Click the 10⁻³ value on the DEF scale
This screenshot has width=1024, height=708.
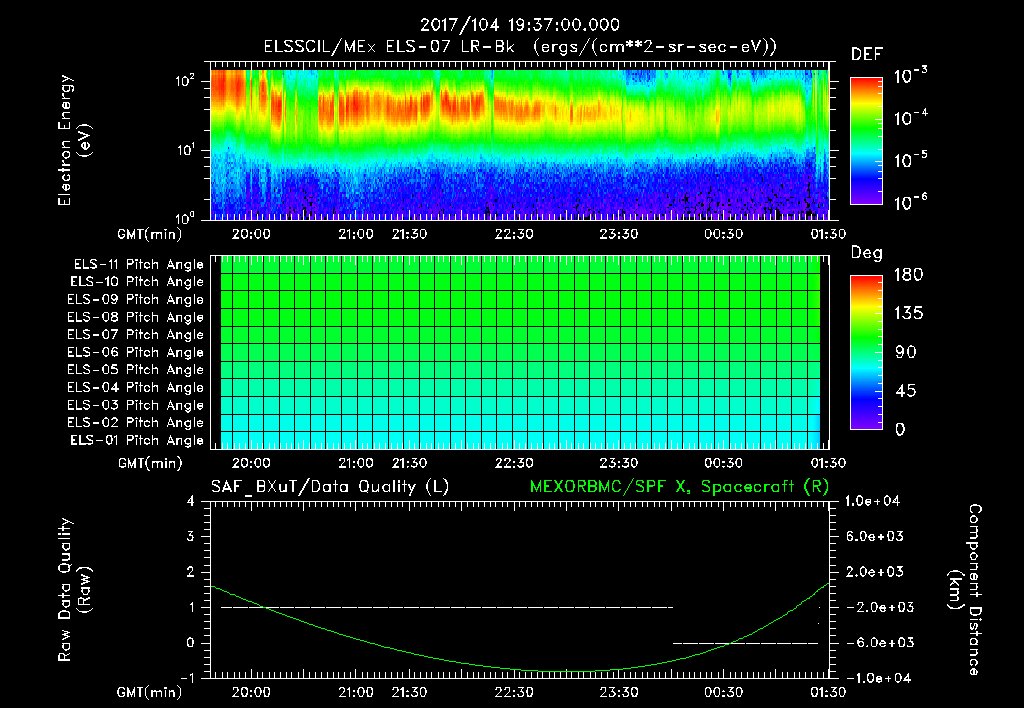[x=910, y=75]
